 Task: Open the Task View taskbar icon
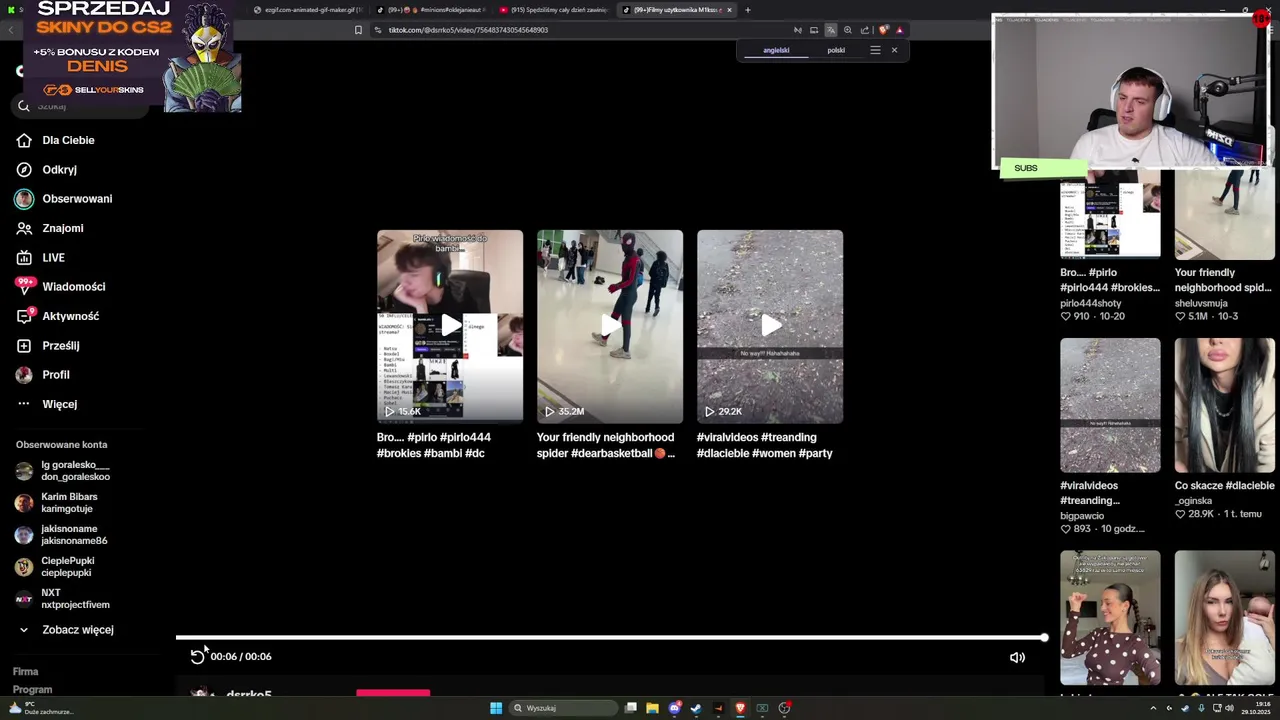pos(631,708)
